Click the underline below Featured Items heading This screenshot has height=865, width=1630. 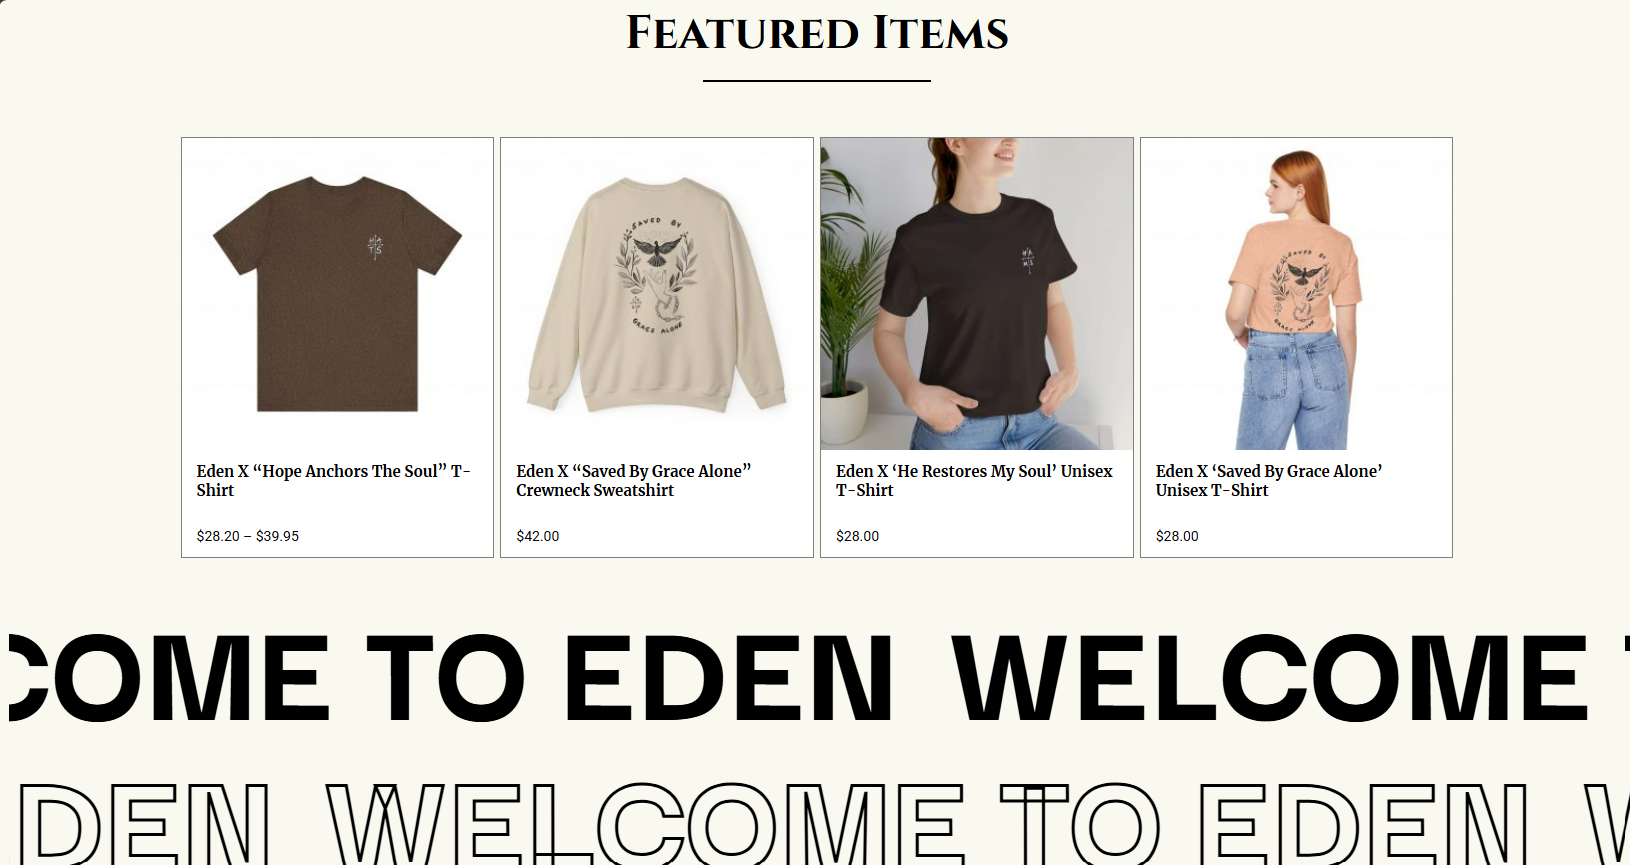click(817, 81)
